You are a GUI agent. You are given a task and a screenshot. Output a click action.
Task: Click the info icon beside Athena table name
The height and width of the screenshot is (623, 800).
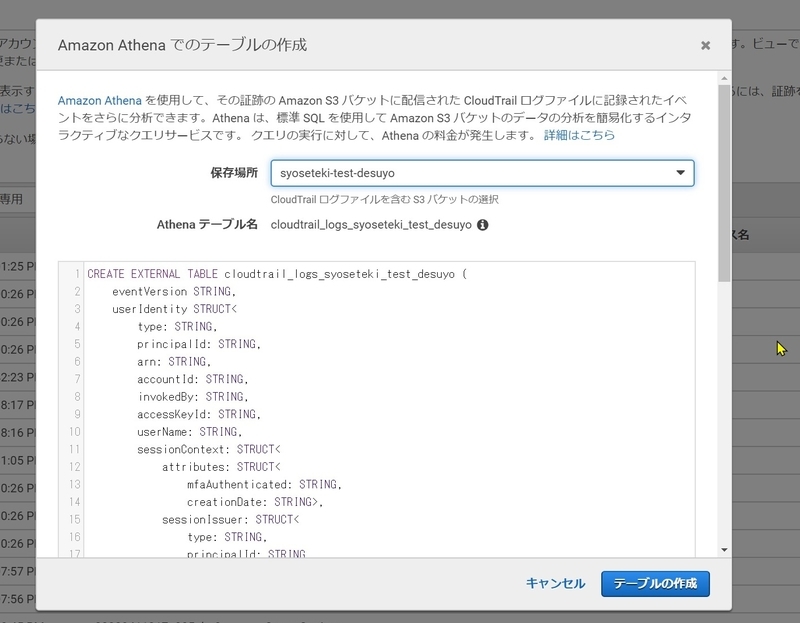tap(482, 225)
